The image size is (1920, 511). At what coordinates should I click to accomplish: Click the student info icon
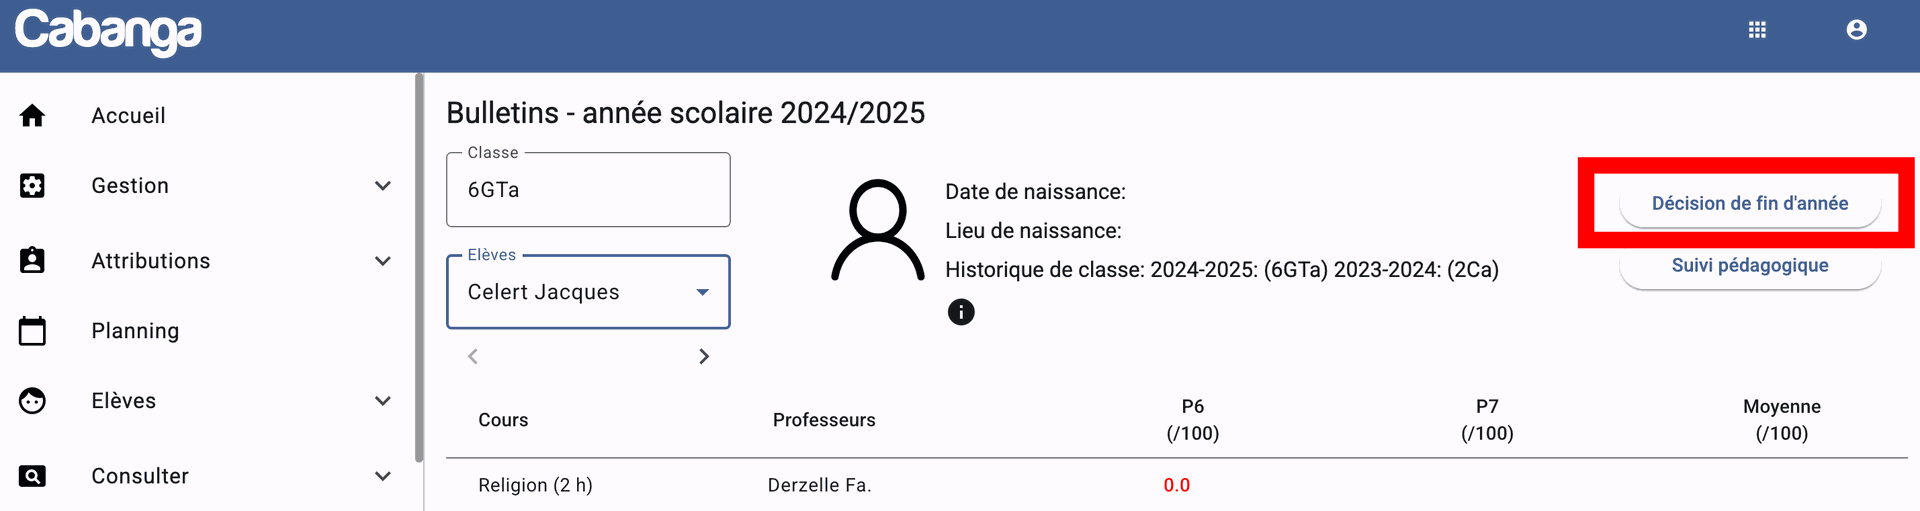point(960,312)
